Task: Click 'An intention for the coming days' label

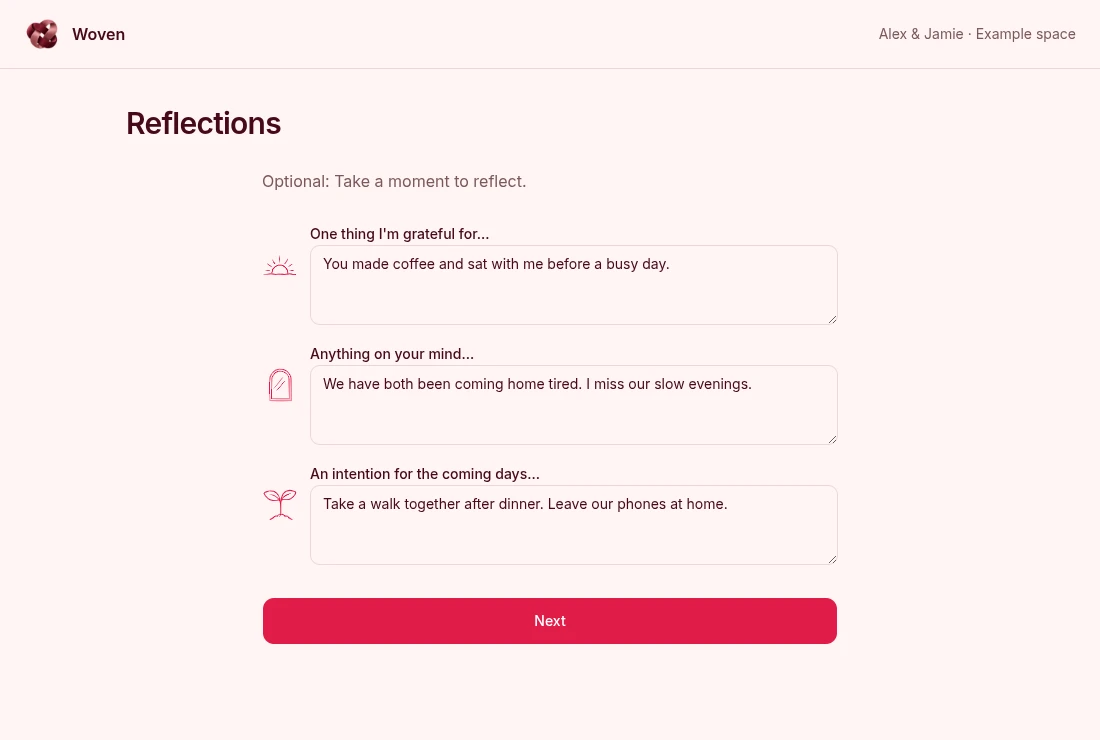Action: (424, 473)
